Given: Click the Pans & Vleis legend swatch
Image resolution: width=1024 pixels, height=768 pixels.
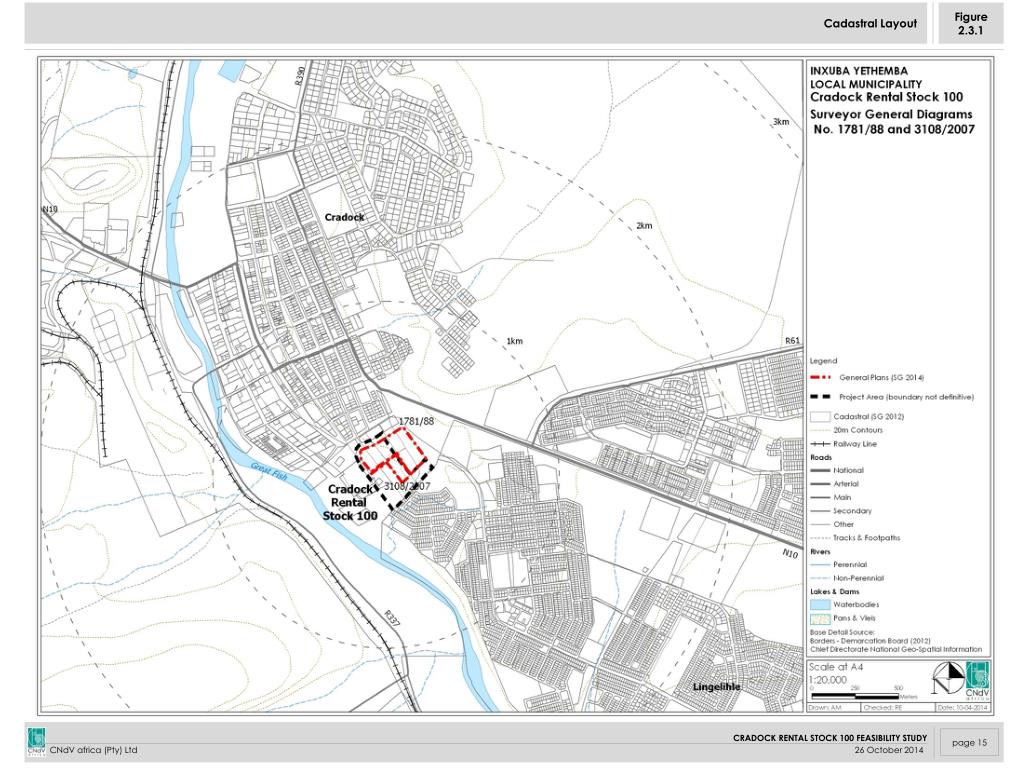Looking at the screenshot, I should click(x=820, y=618).
